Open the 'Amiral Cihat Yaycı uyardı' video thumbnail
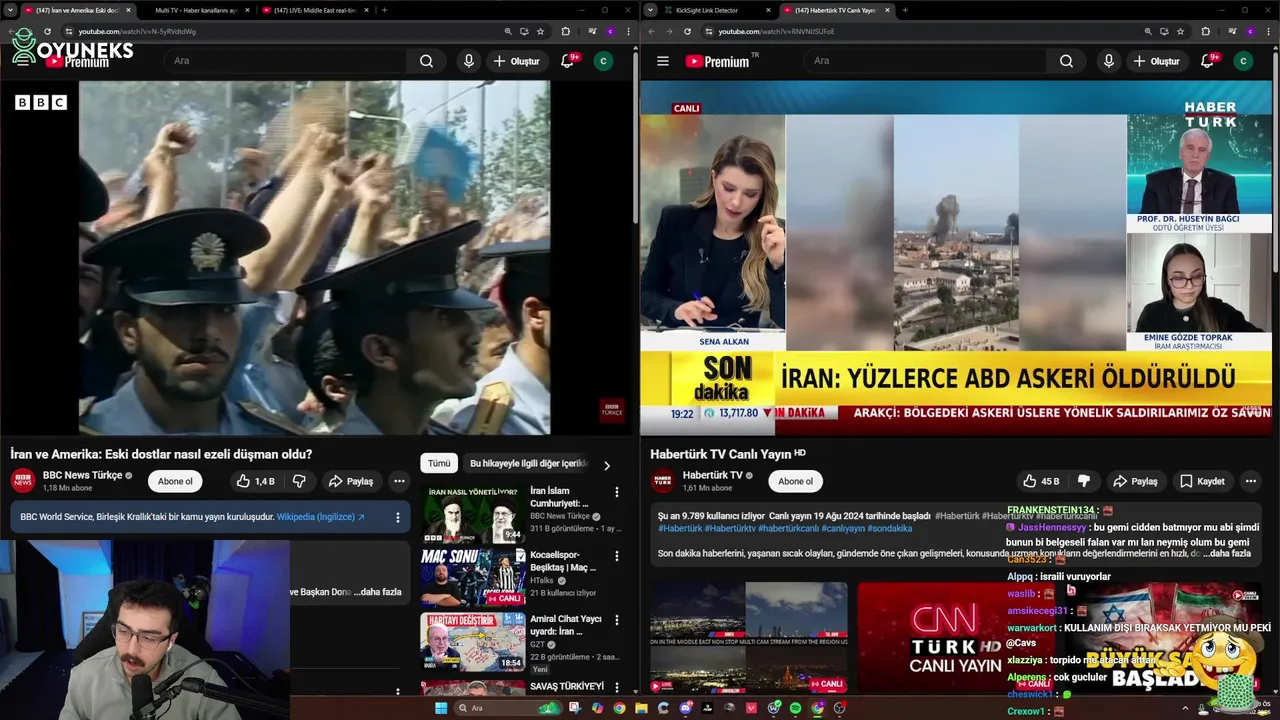Screen dimensions: 1280x720 [x=472, y=641]
